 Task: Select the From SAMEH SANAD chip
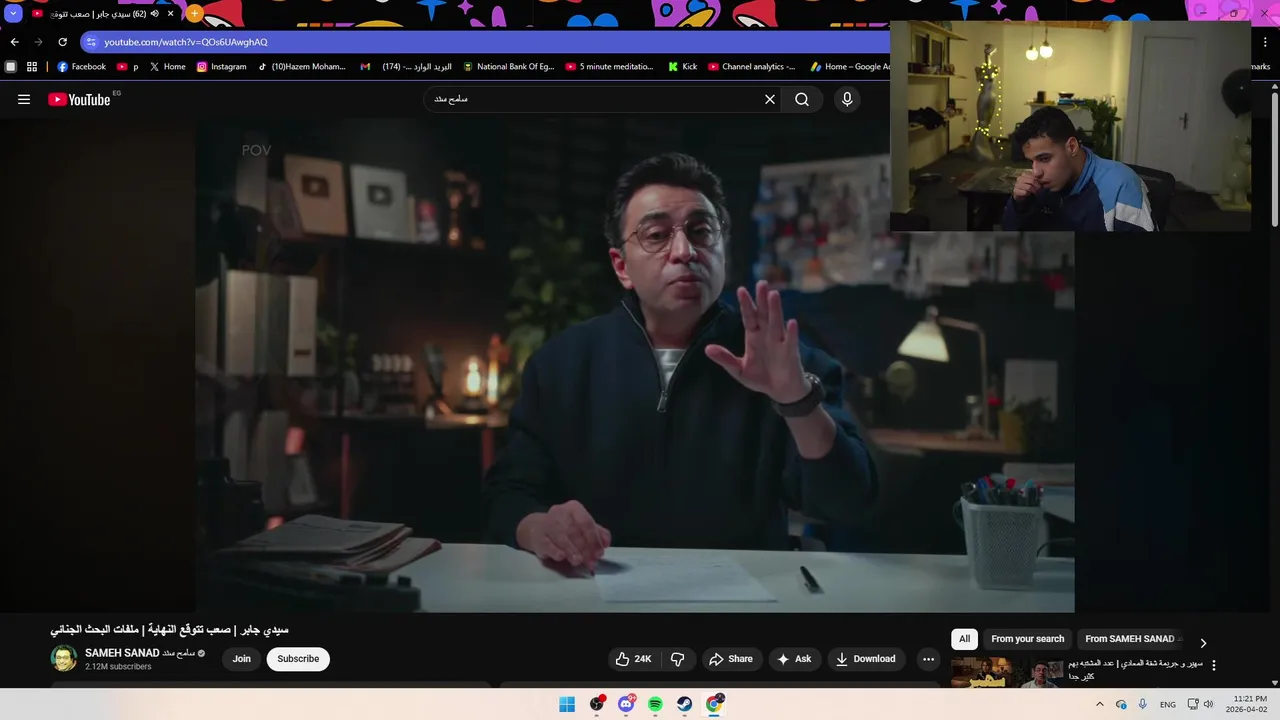(1130, 639)
